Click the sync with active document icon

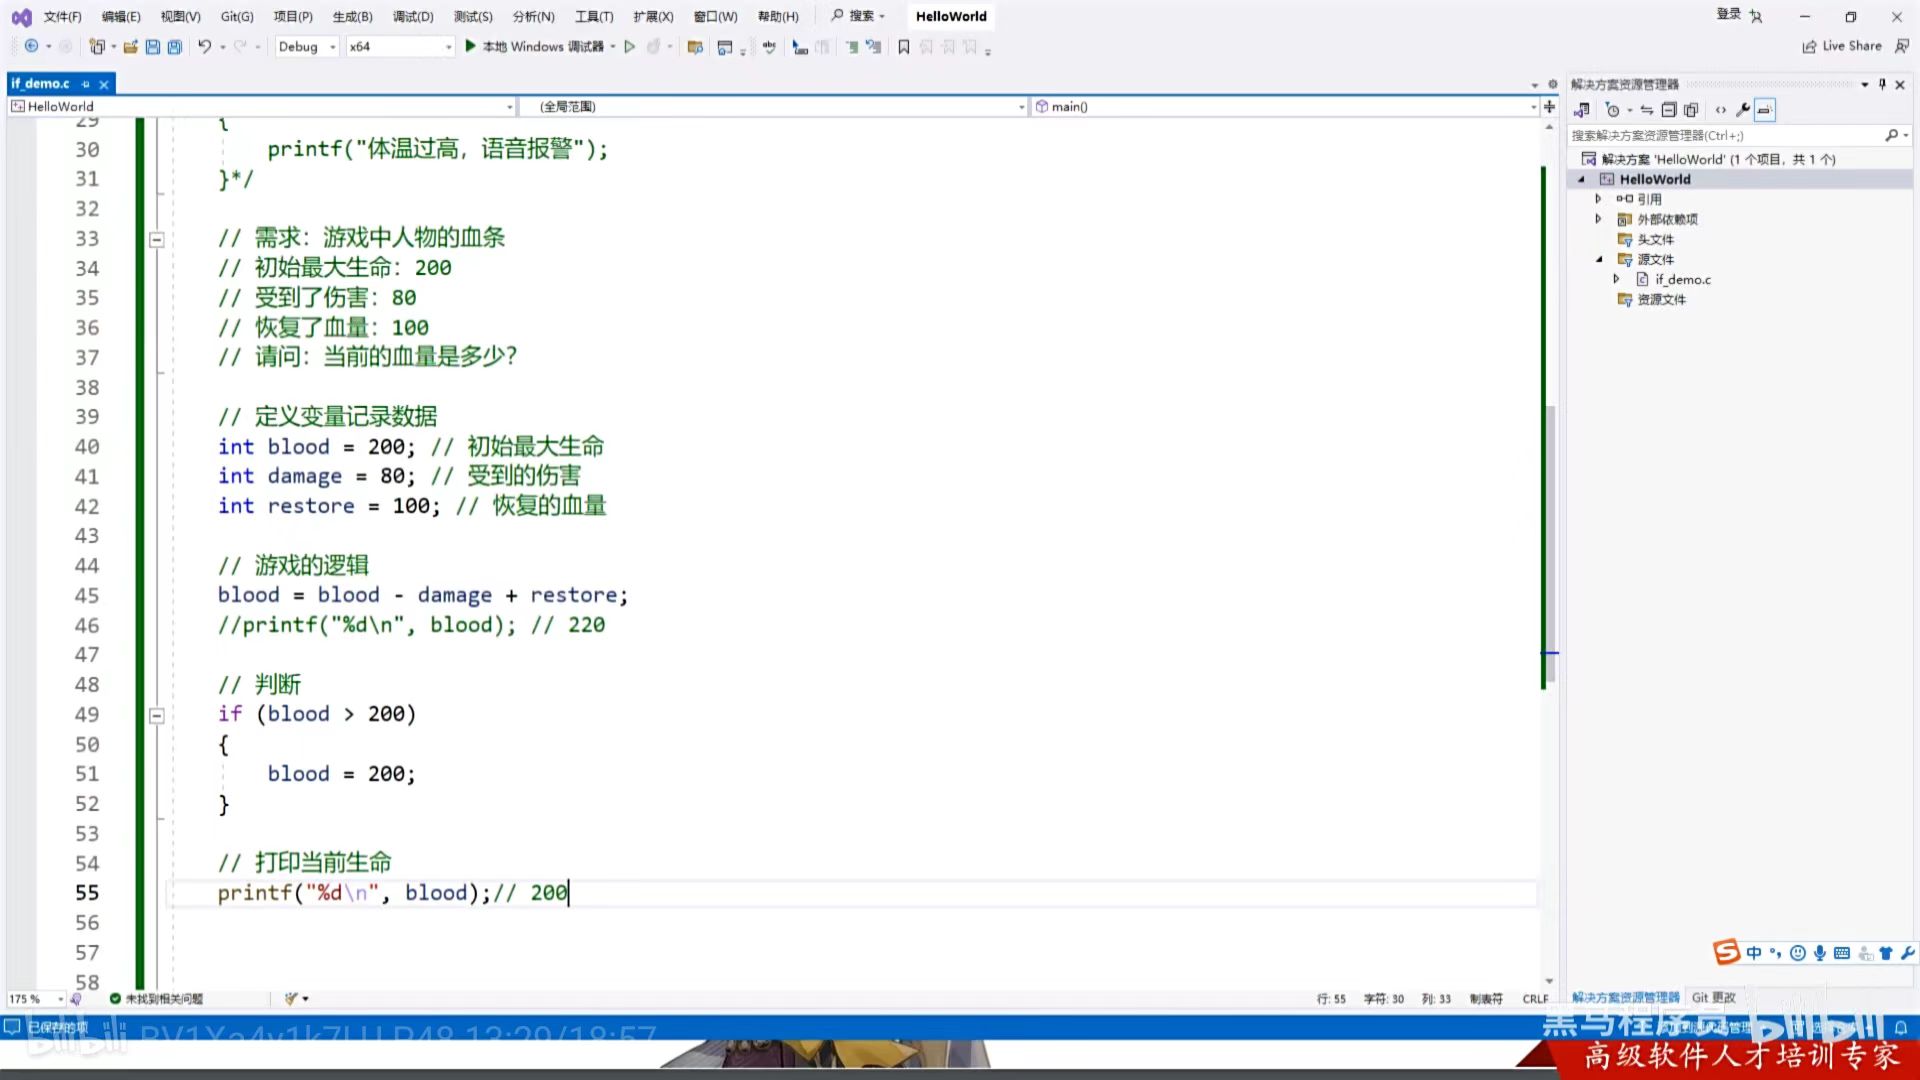click(1647, 110)
